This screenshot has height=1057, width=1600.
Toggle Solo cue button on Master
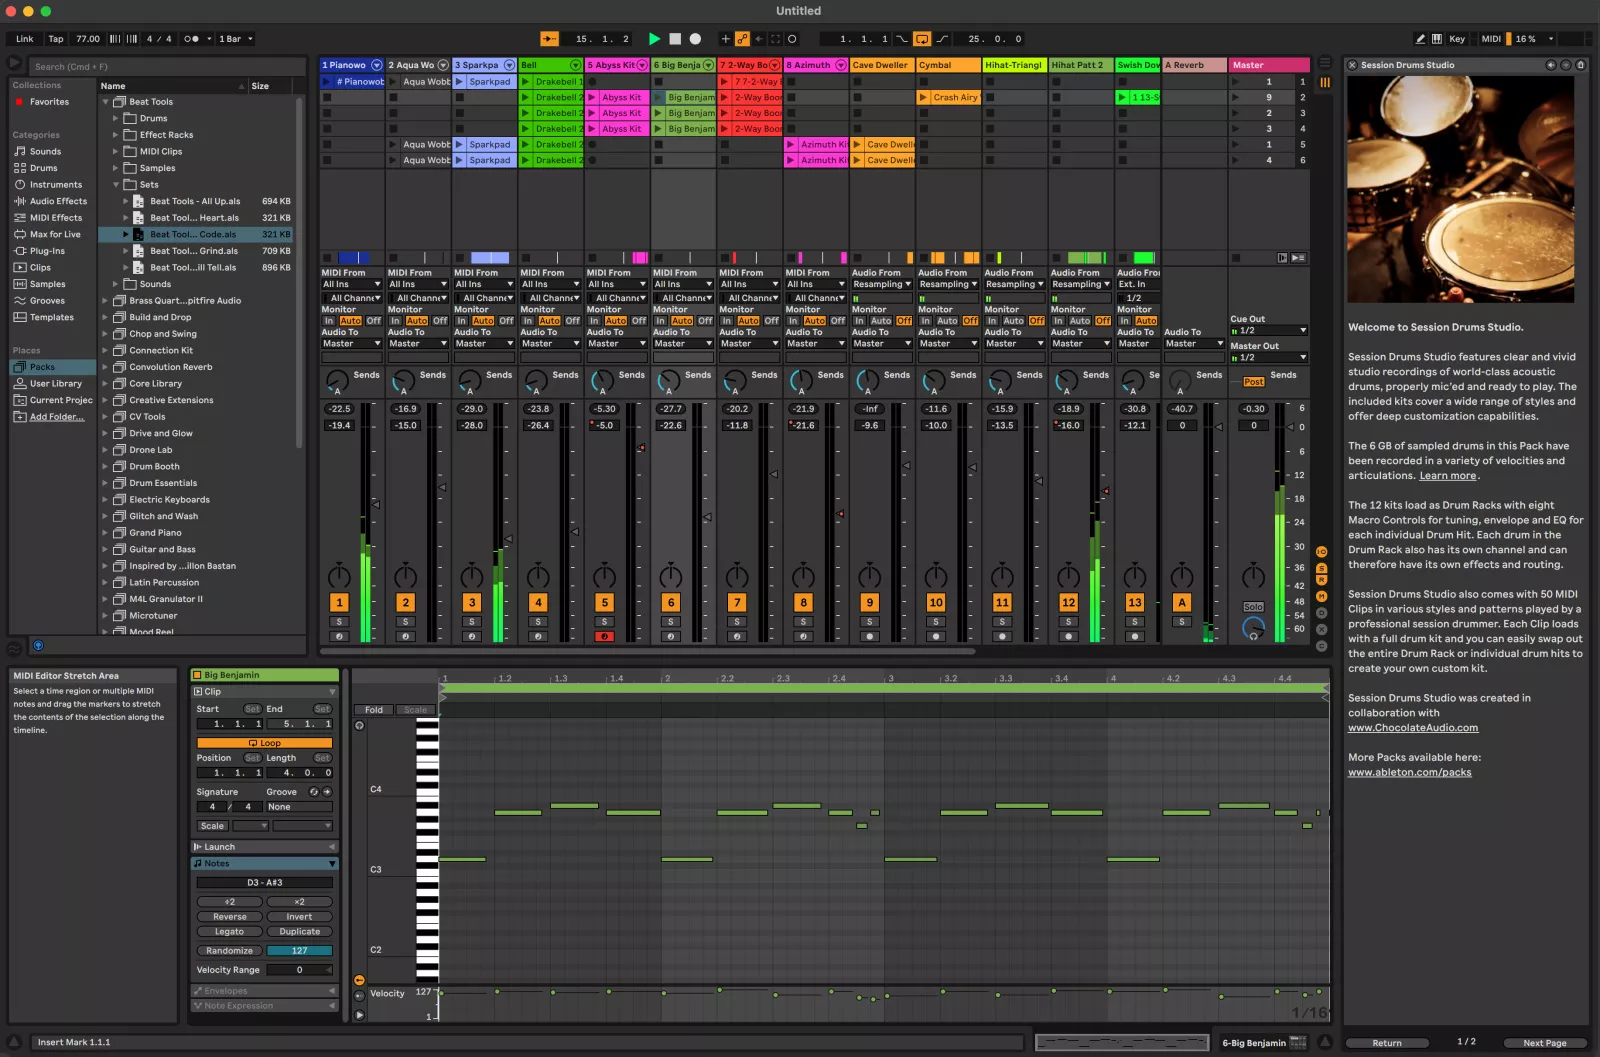tap(1253, 607)
